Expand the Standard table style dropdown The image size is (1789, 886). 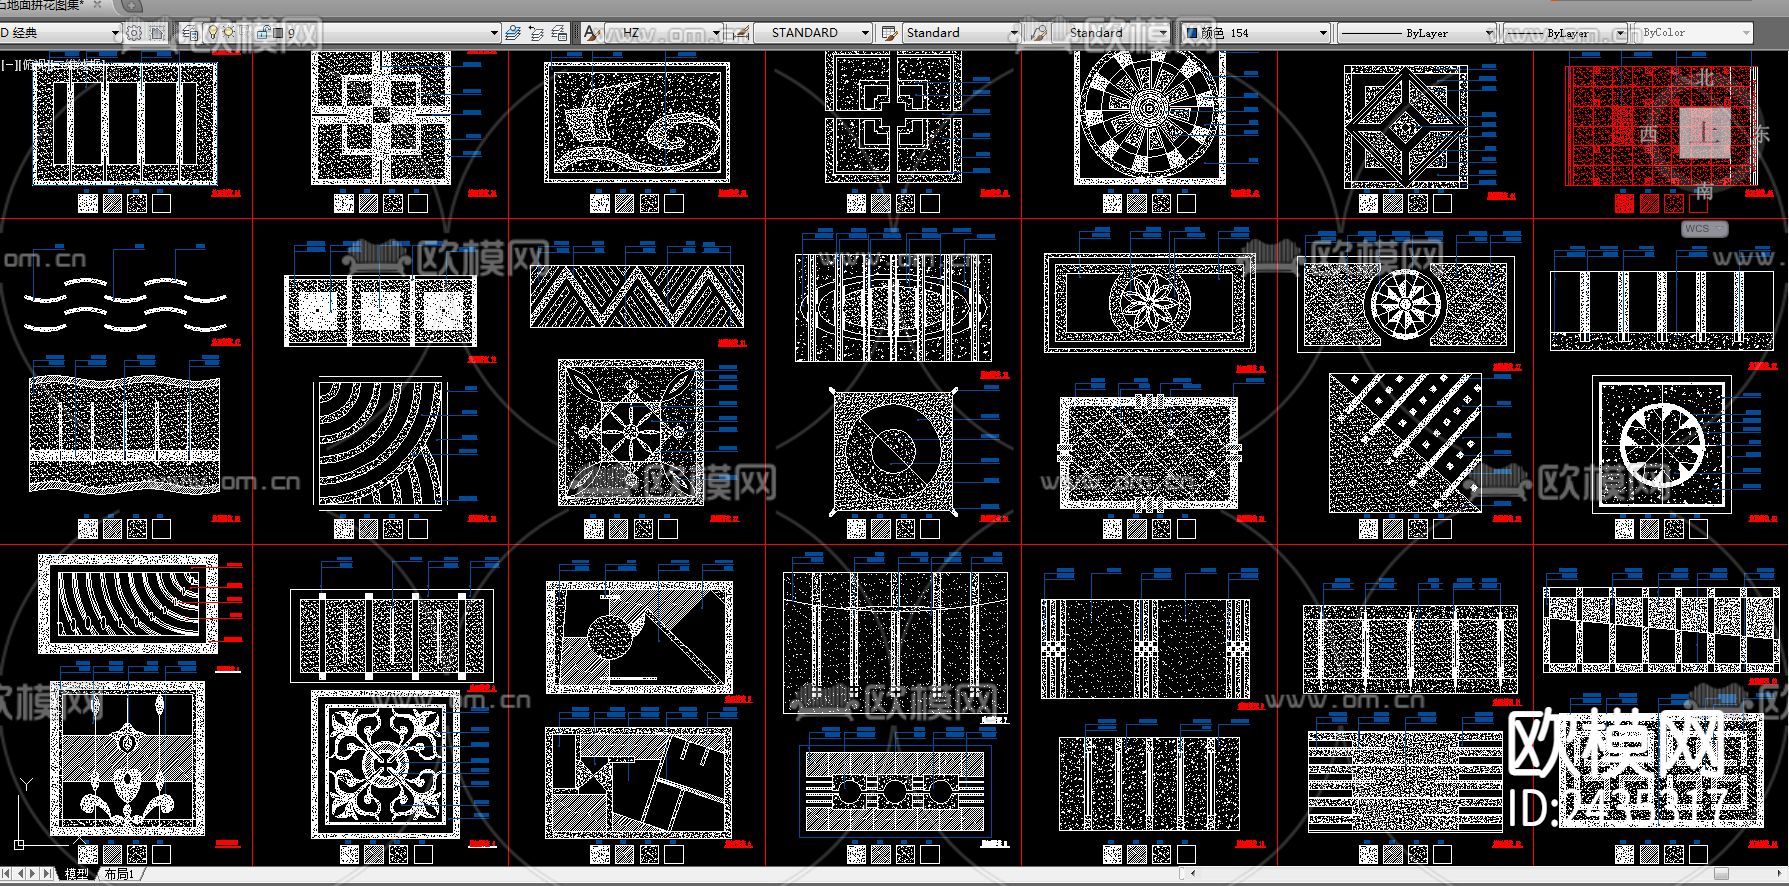tap(1014, 33)
